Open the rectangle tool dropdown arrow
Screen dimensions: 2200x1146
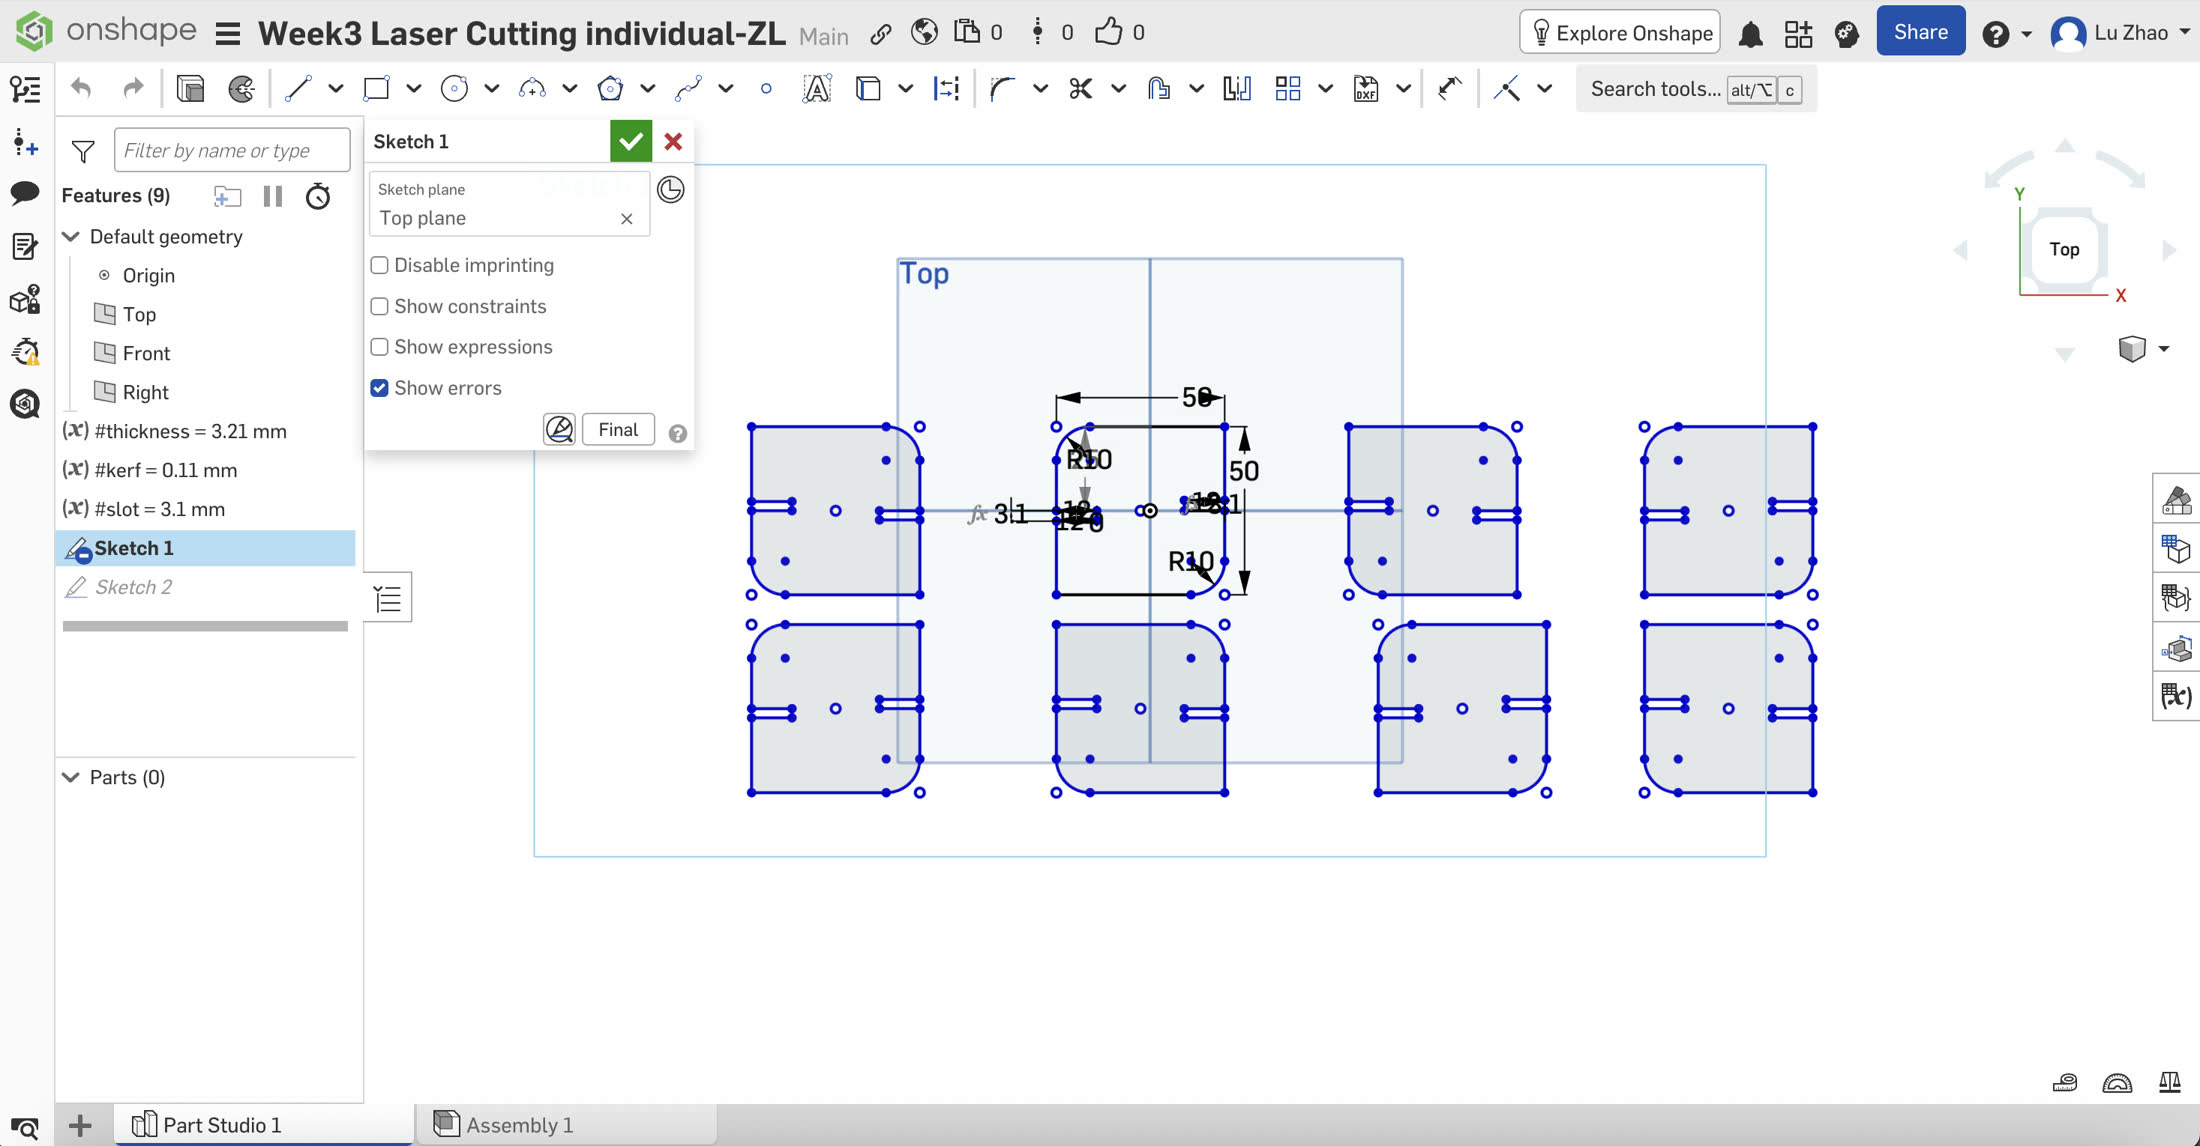click(x=413, y=89)
